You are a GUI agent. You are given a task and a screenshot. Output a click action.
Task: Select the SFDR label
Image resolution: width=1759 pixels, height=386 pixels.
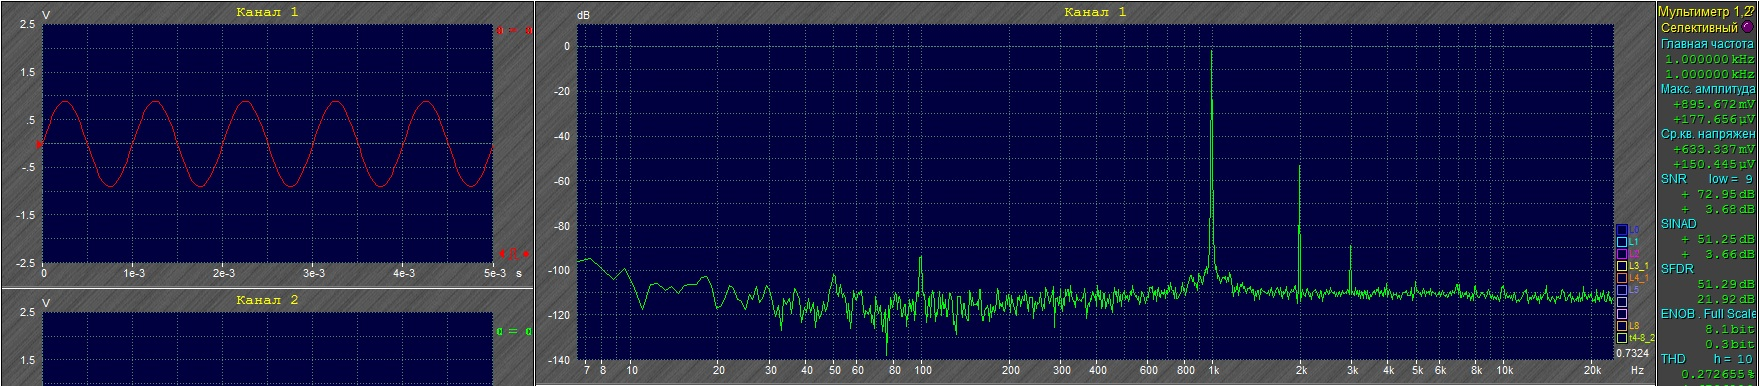coord(1678,269)
